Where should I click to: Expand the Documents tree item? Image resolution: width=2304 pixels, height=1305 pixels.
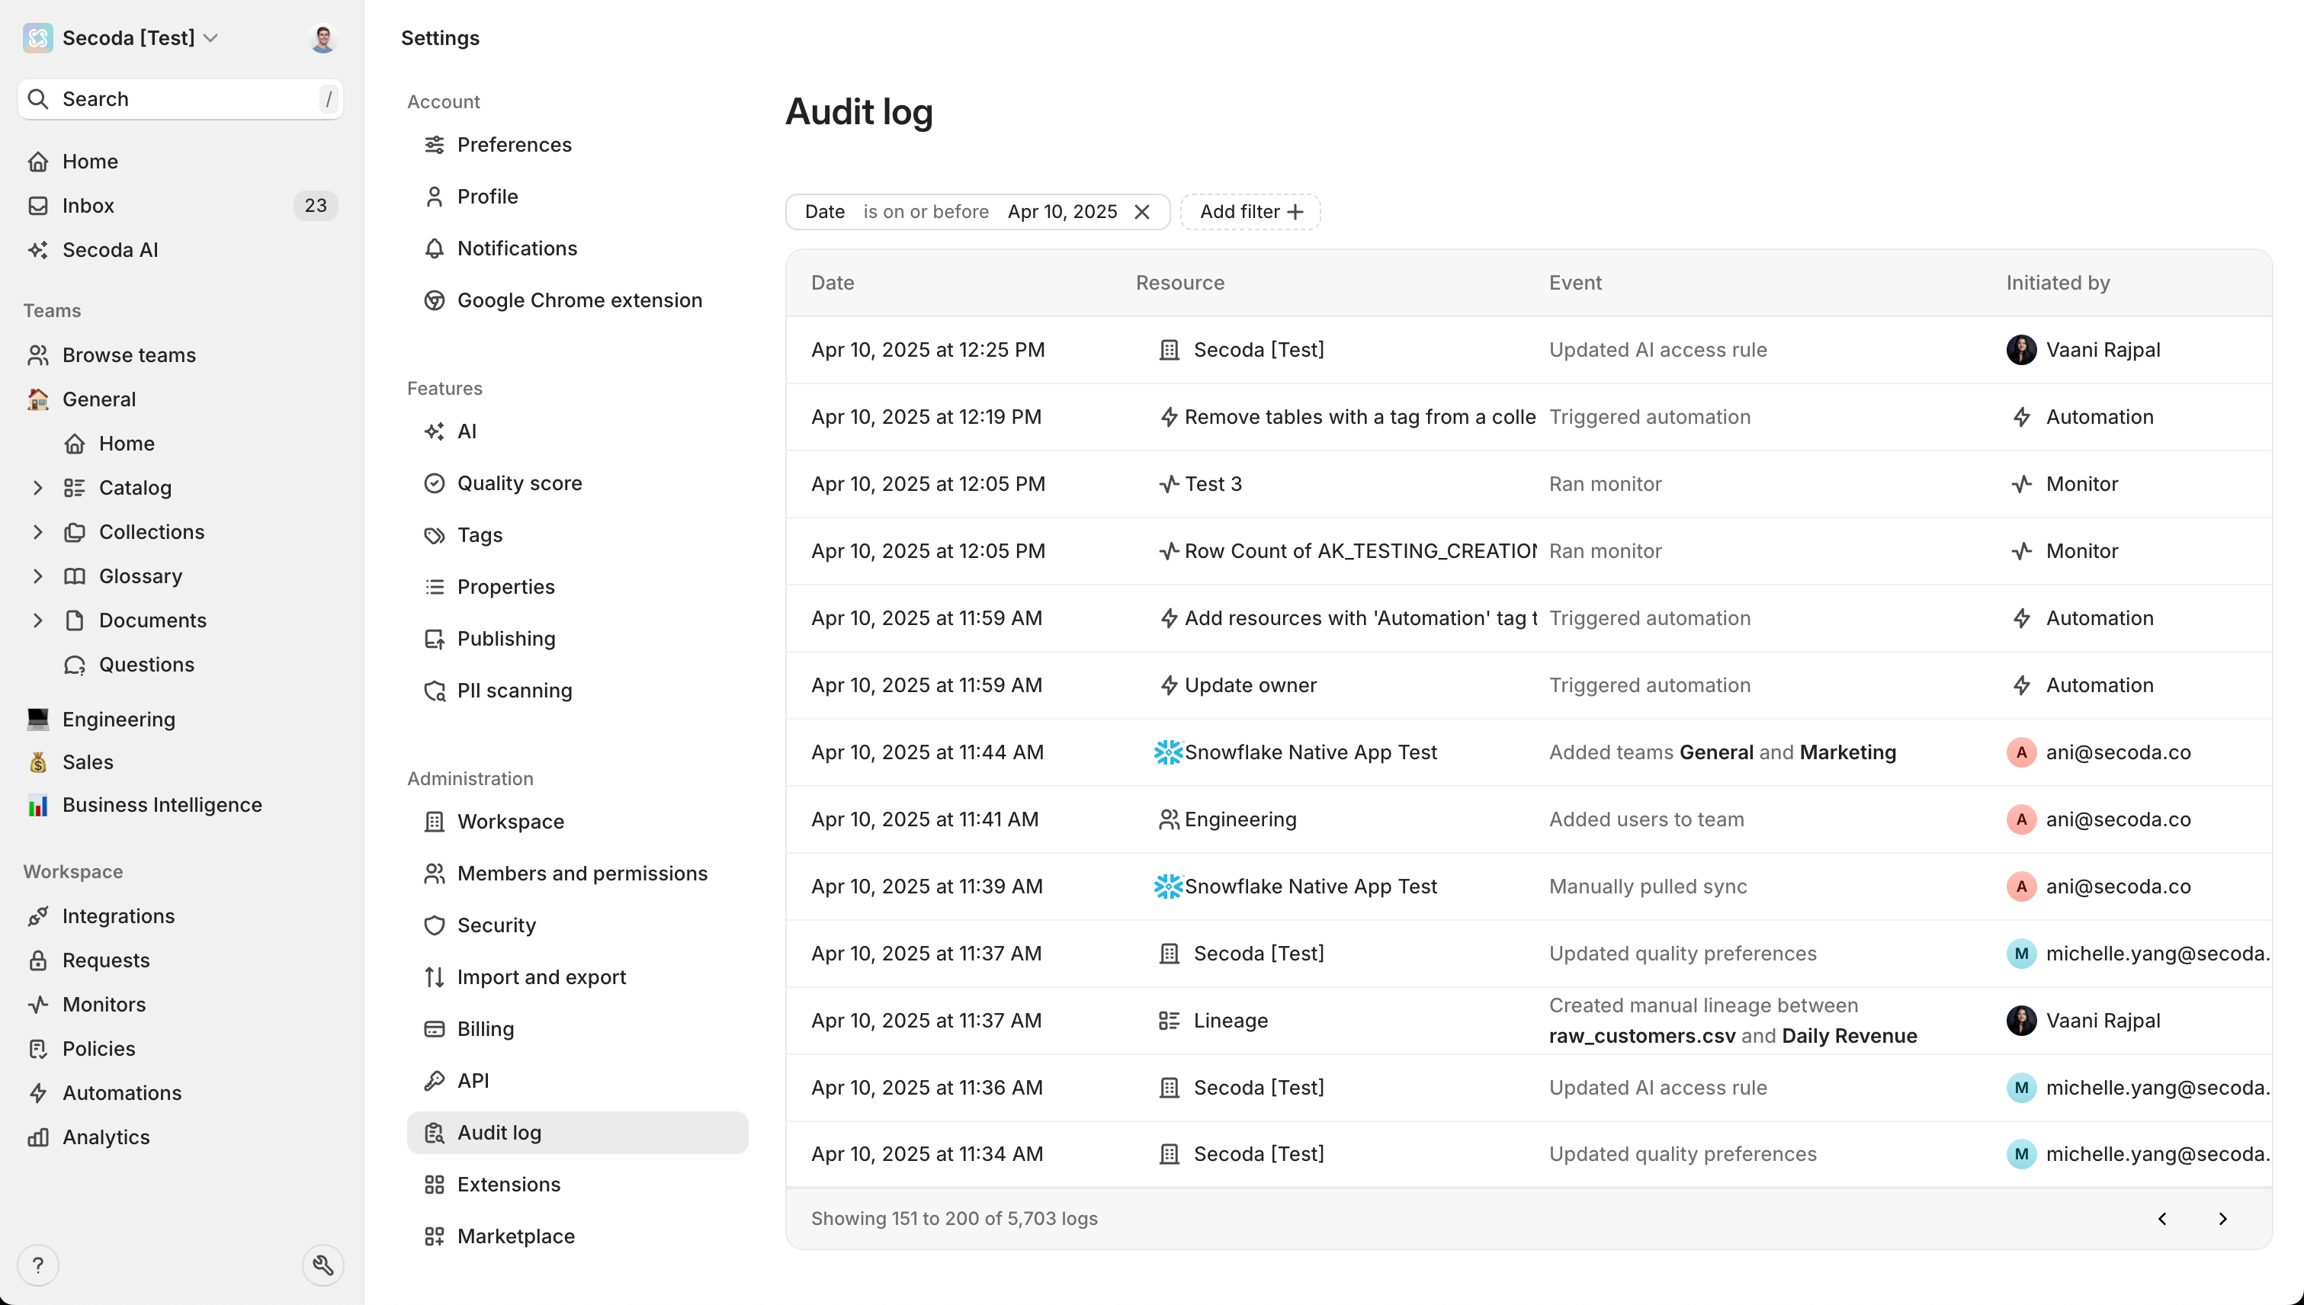pyautogui.click(x=38, y=620)
